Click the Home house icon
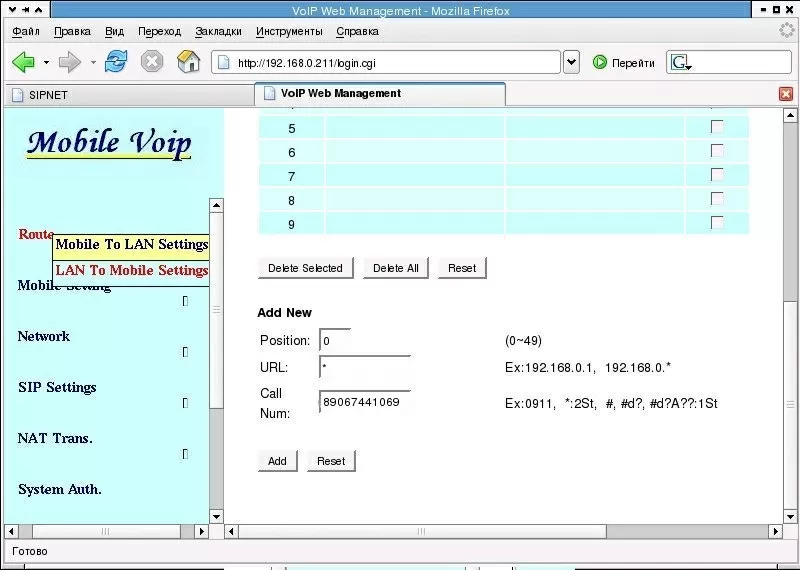The width and height of the screenshot is (800, 570). pyautogui.click(x=188, y=62)
